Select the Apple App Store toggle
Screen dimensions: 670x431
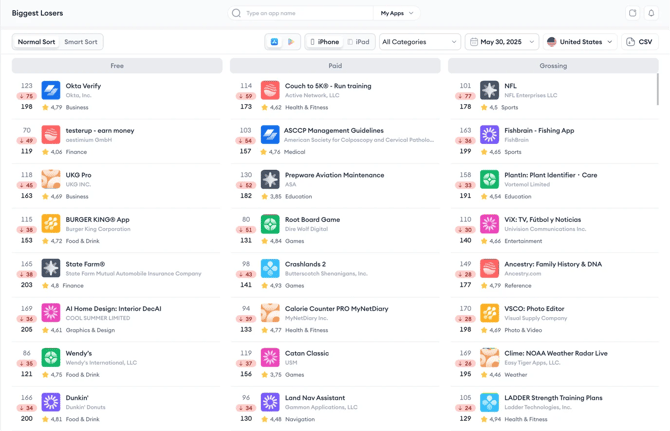point(274,42)
